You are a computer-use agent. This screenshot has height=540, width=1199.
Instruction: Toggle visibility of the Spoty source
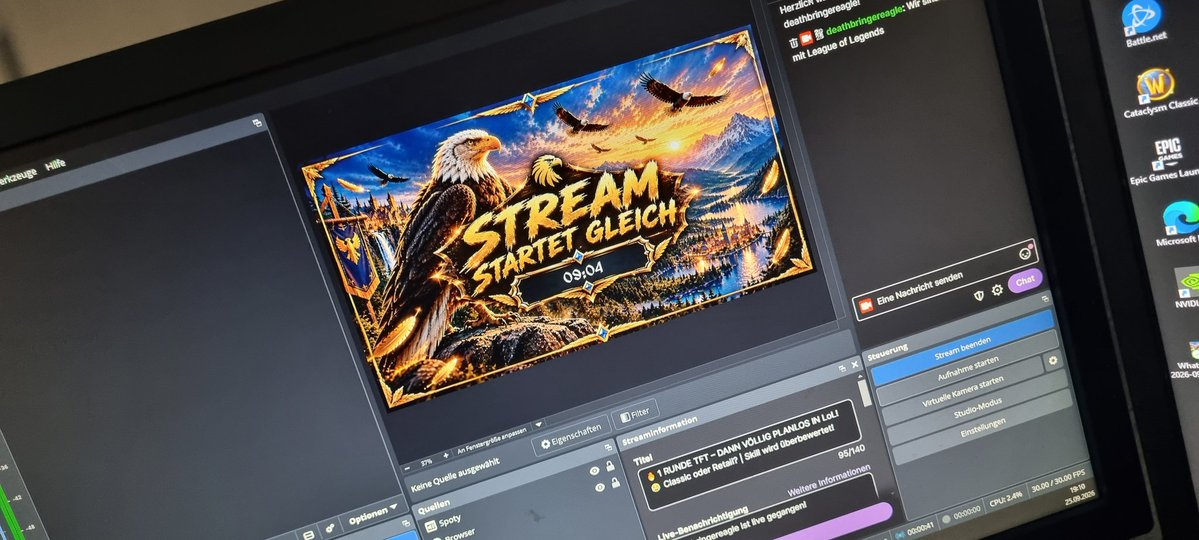(594, 470)
